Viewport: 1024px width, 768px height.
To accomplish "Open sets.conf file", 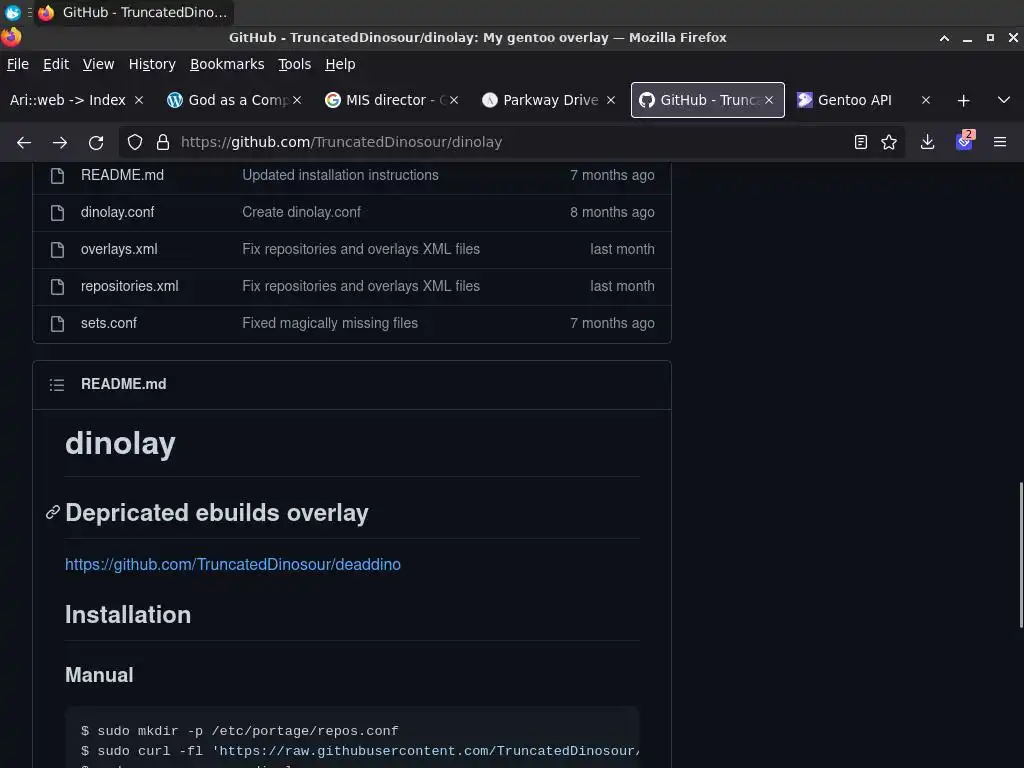I will 109,323.
